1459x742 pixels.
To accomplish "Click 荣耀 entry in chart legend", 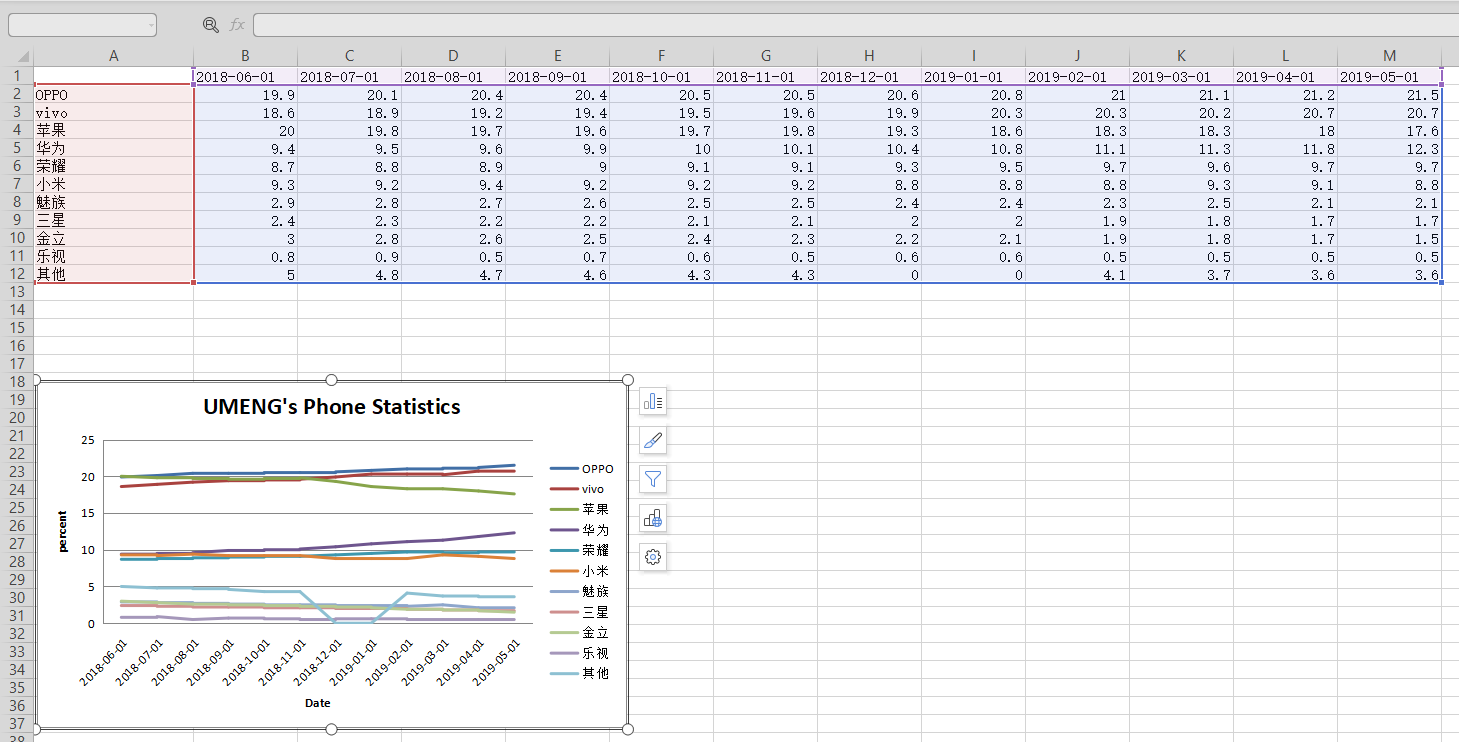I will point(580,550).
